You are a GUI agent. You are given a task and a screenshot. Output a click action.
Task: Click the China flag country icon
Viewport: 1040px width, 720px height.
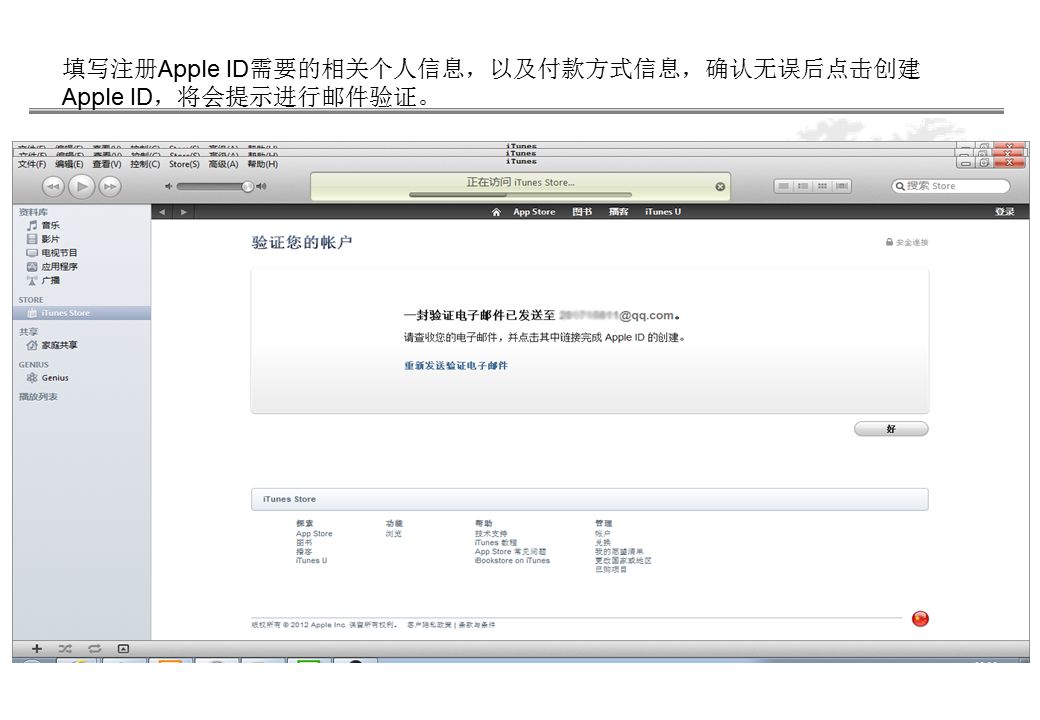point(920,619)
